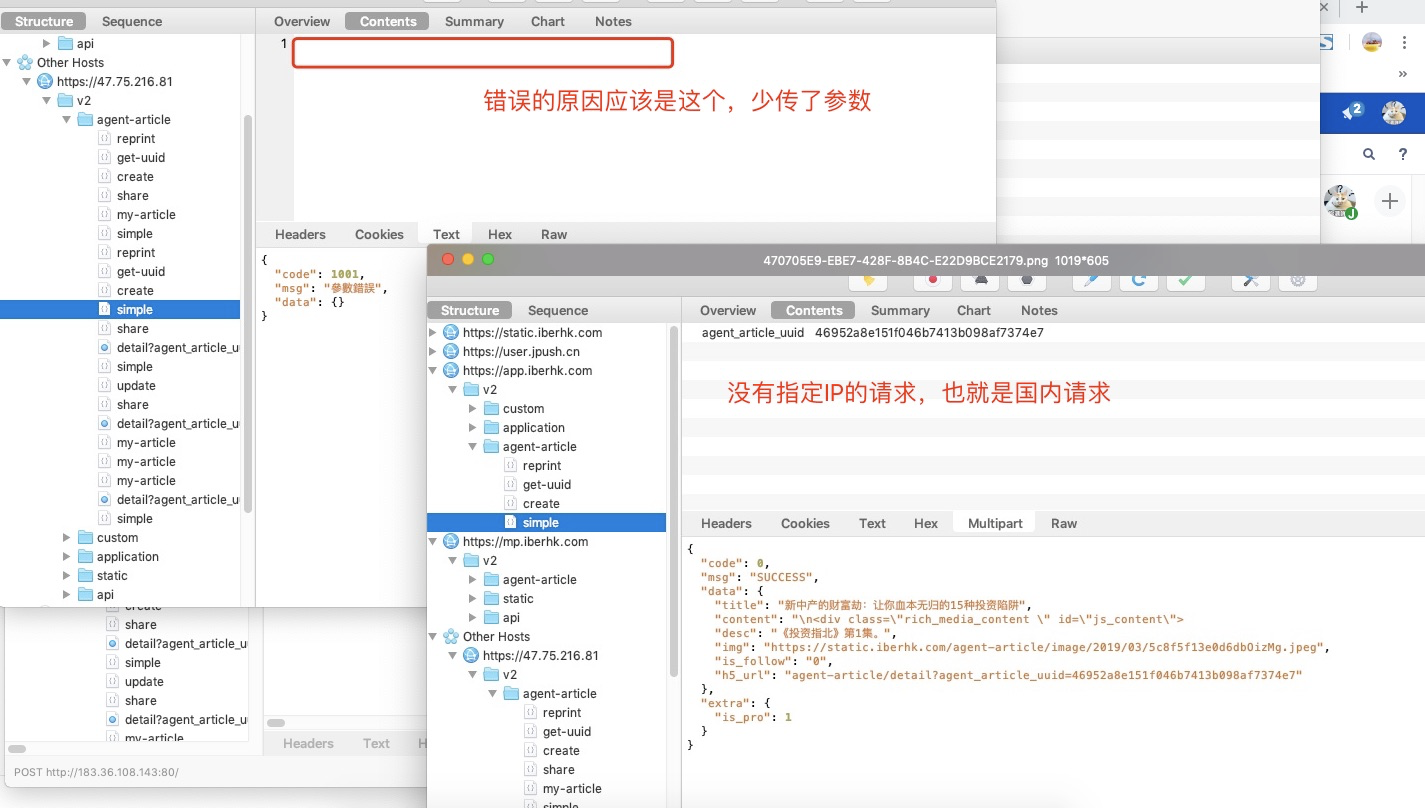Select the get-uuid request under app.iberhk.com
Screen dimensions: 1425x808
click(546, 485)
